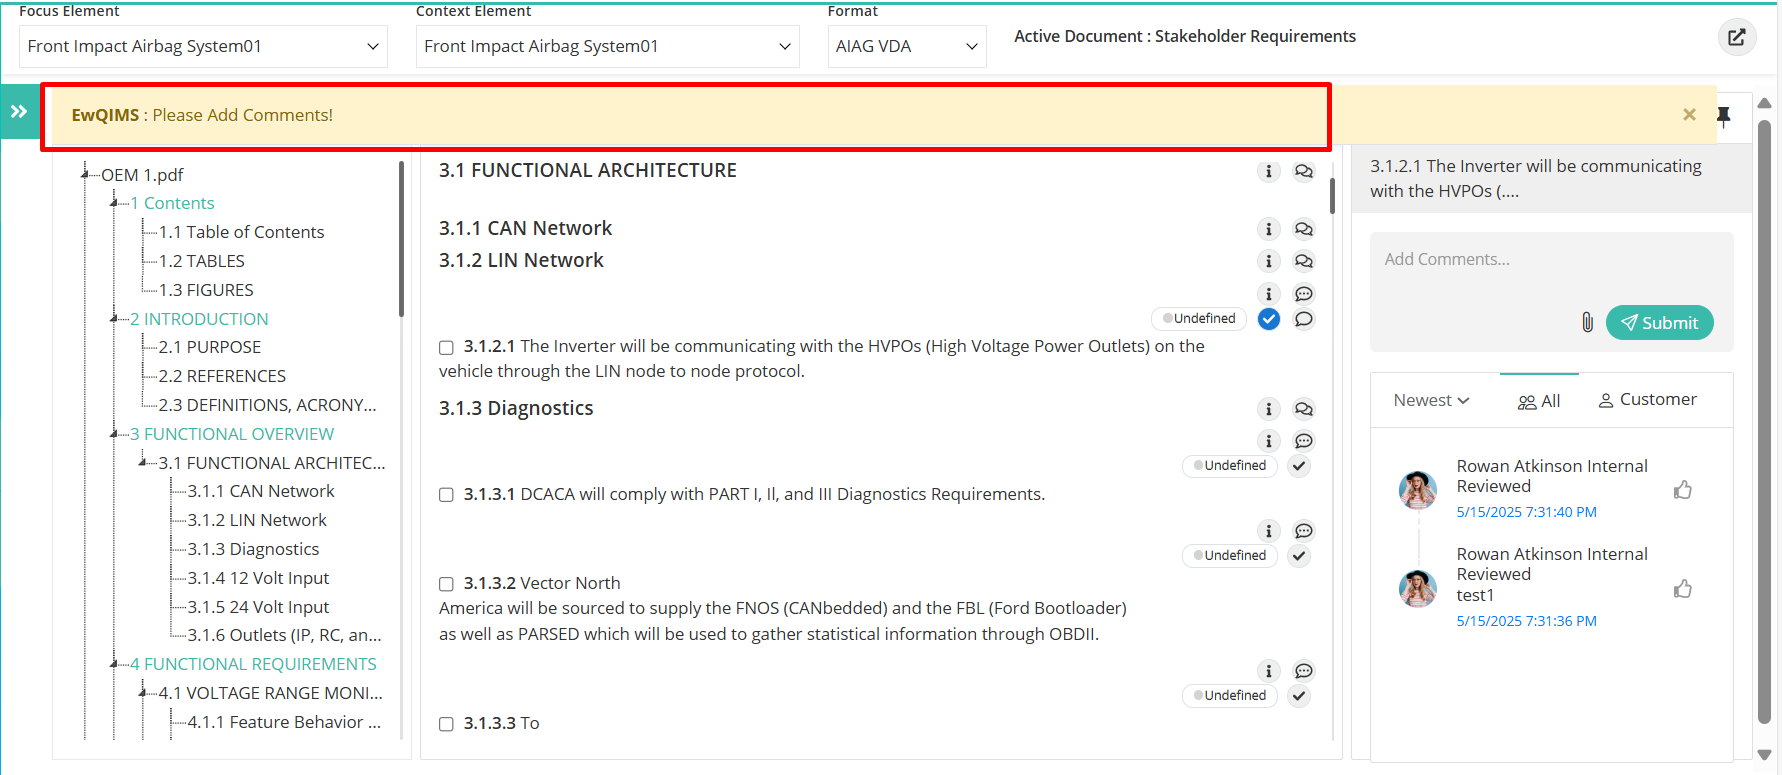Collapse the OEM 1.pdf tree root
Image resolution: width=1782 pixels, height=775 pixels.
click(x=85, y=174)
